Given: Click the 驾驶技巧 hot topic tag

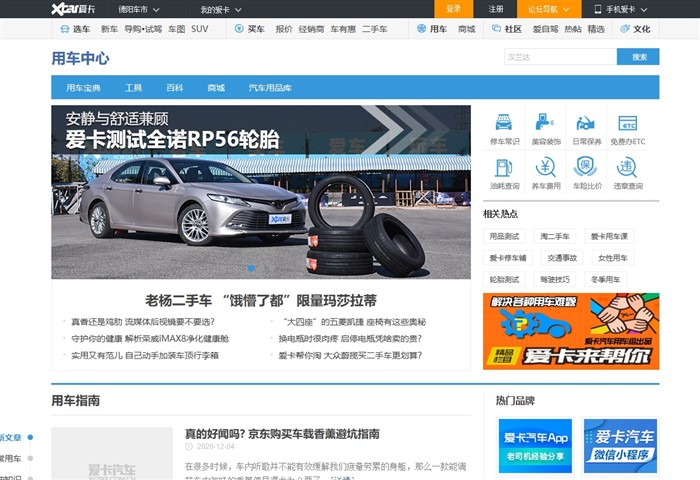Looking at the screenshot, I should (555, 280).
